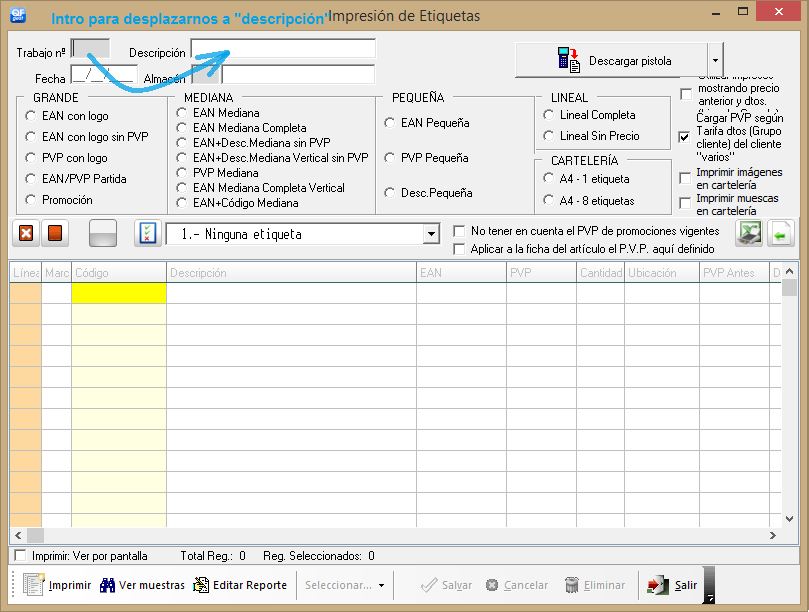Viewport: 809px width, 612px height.
Task: Select EAN con logo sin PVP
Action: click(x=30, y=137)
